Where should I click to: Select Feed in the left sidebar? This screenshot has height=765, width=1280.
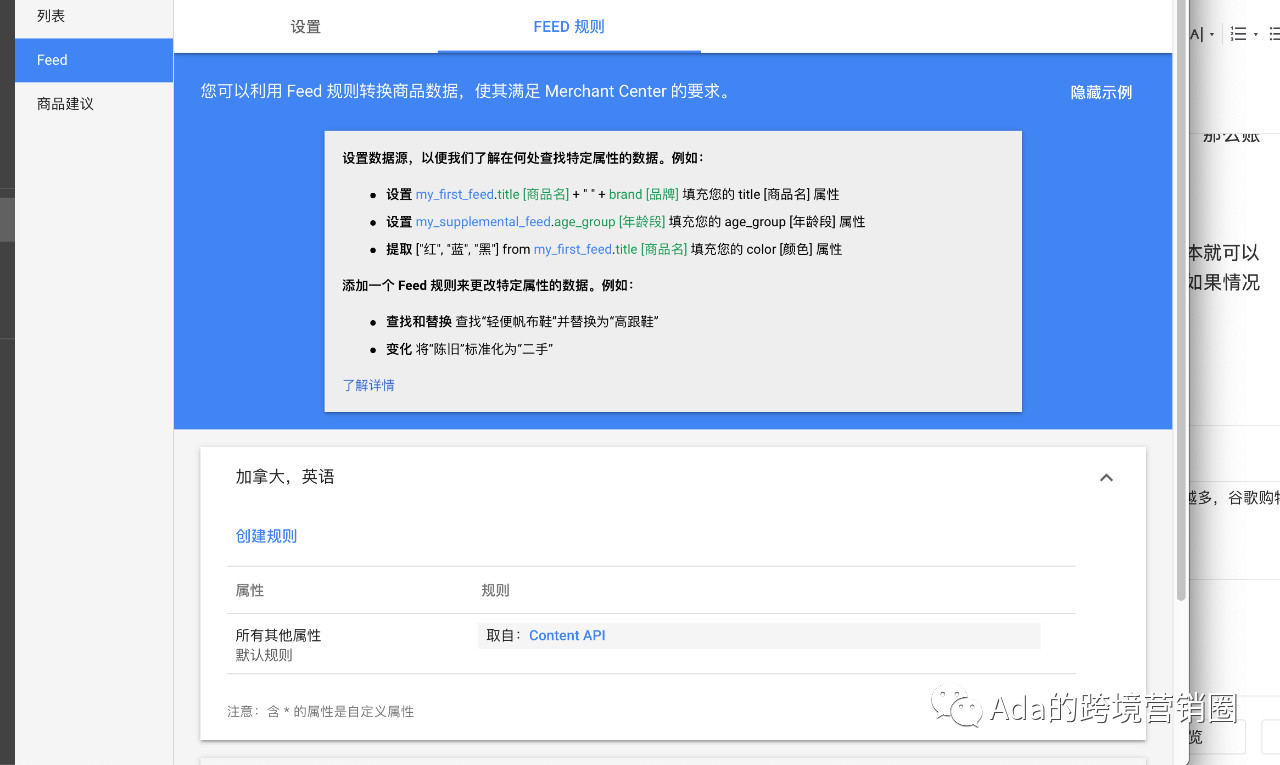click(51, 60)
